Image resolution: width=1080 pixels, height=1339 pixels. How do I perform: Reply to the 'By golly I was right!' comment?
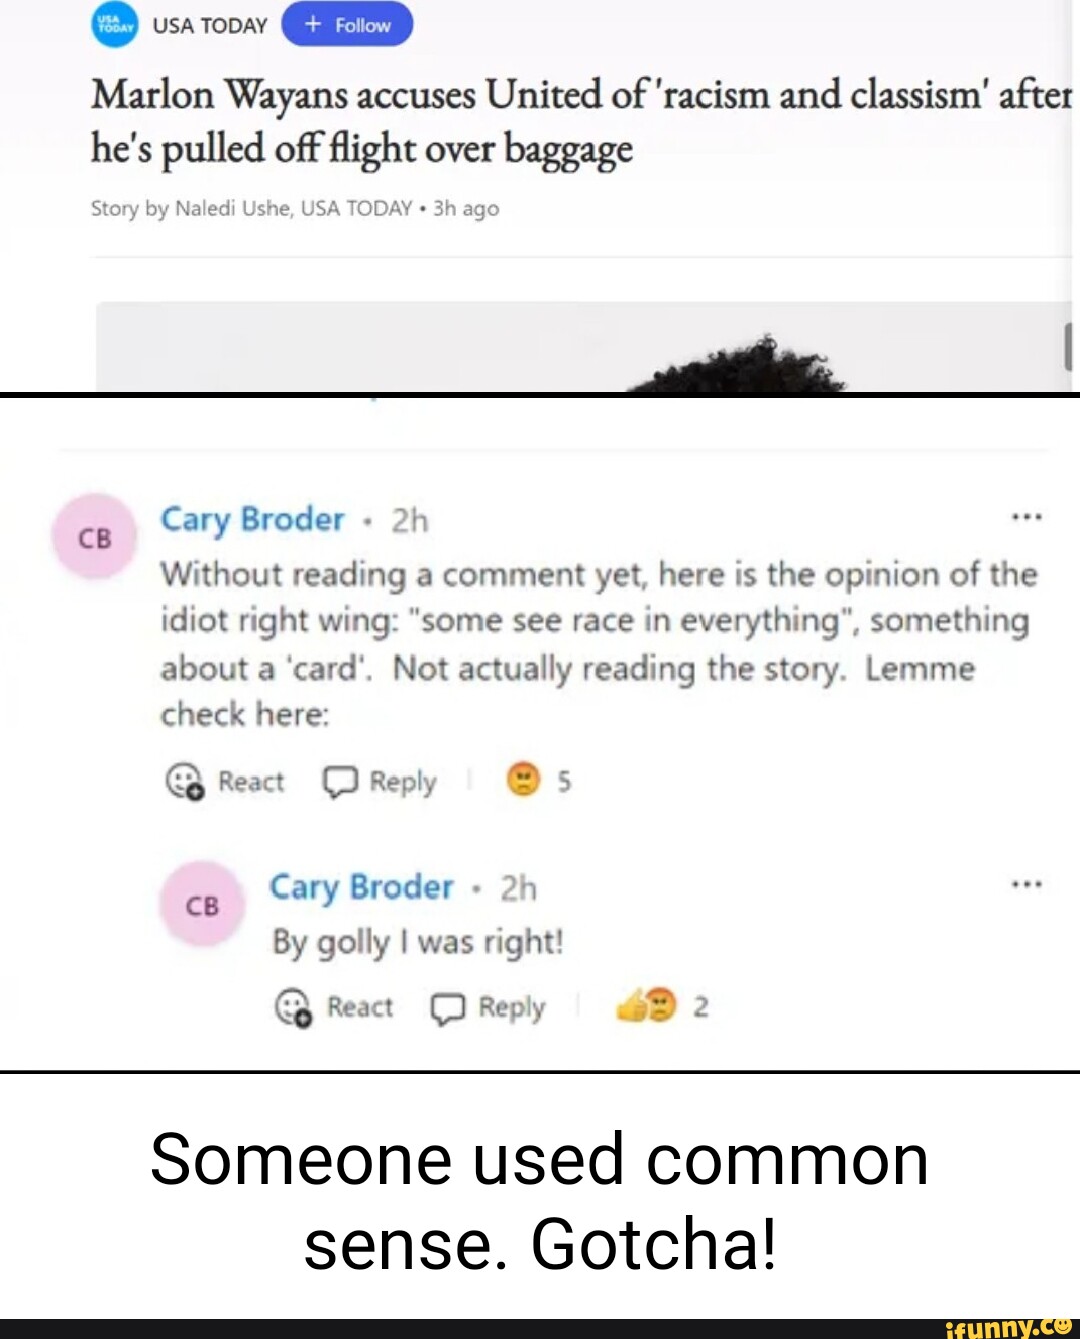pos(488,1007)
